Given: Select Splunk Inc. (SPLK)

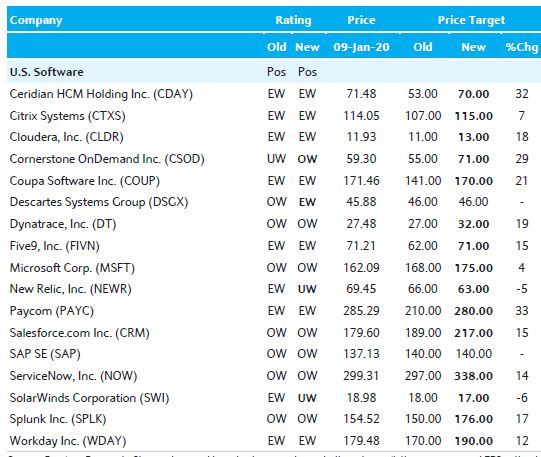Looking at the screenshot, I should (58, 419).
